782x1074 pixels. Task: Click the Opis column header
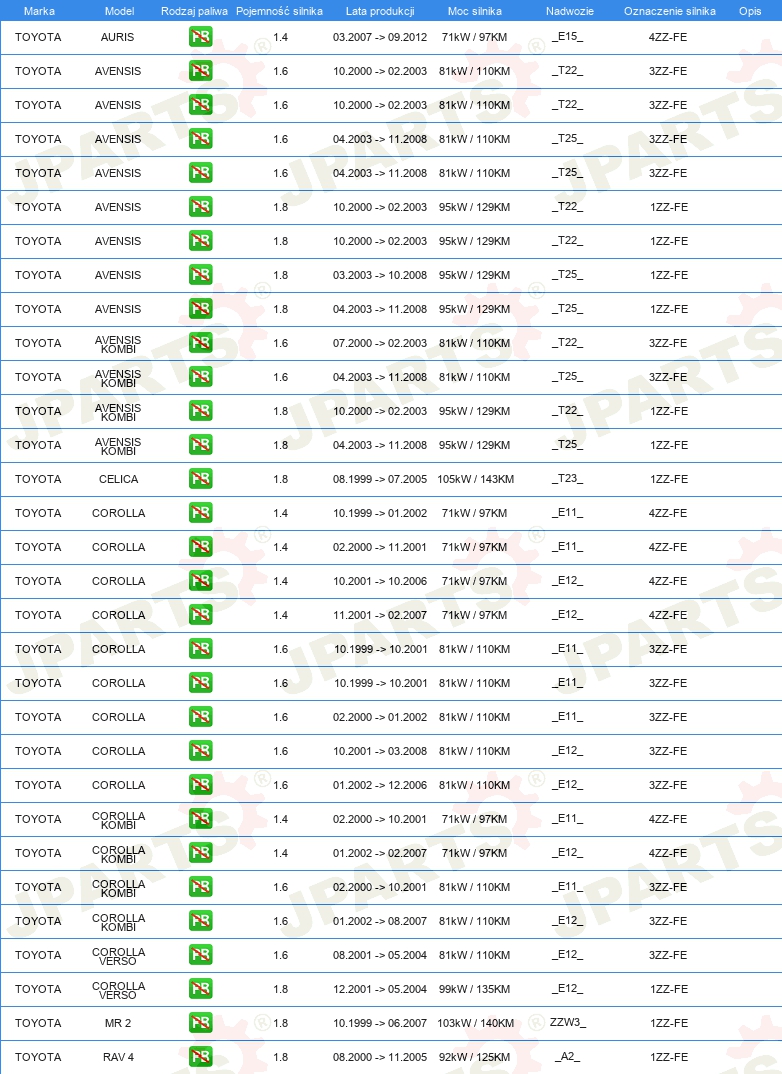coord(750,11)
